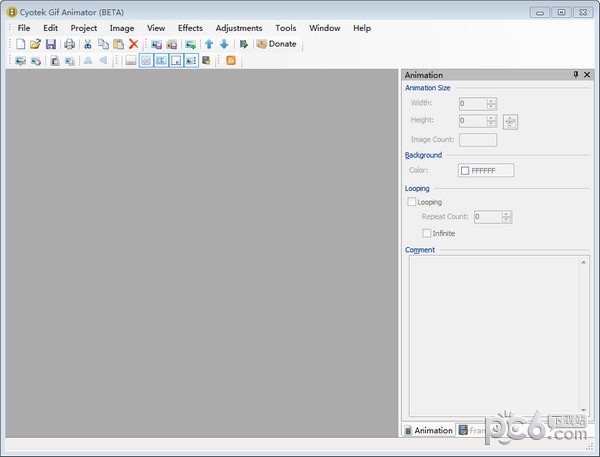The width and height of the screenshot is (600, 457).
Task: Open the Adjustments menu
Action: point(239,28)
